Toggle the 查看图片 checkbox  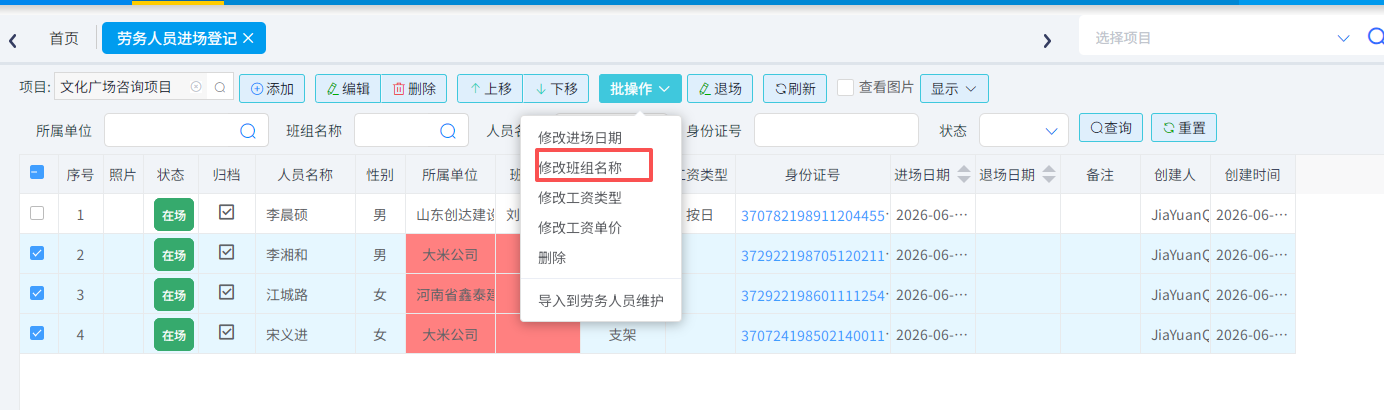point(845,87)
